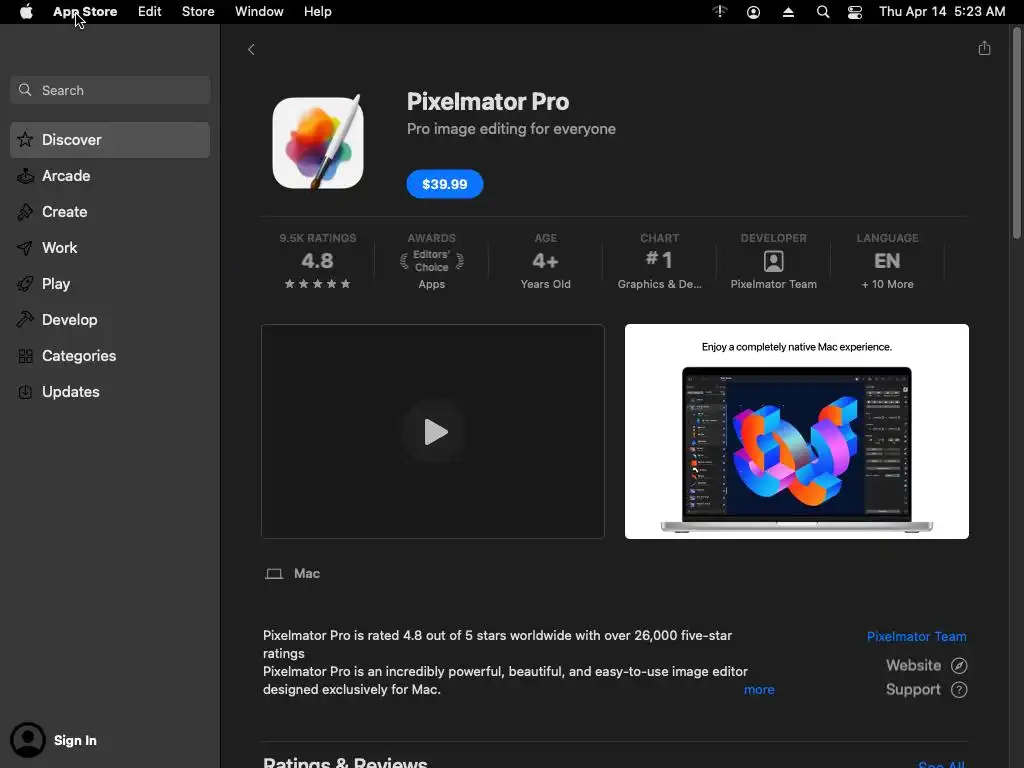This screenshot has width=1024, height=768.
Task: Open Spotlight search in menu bar
Action: point(823,12)
